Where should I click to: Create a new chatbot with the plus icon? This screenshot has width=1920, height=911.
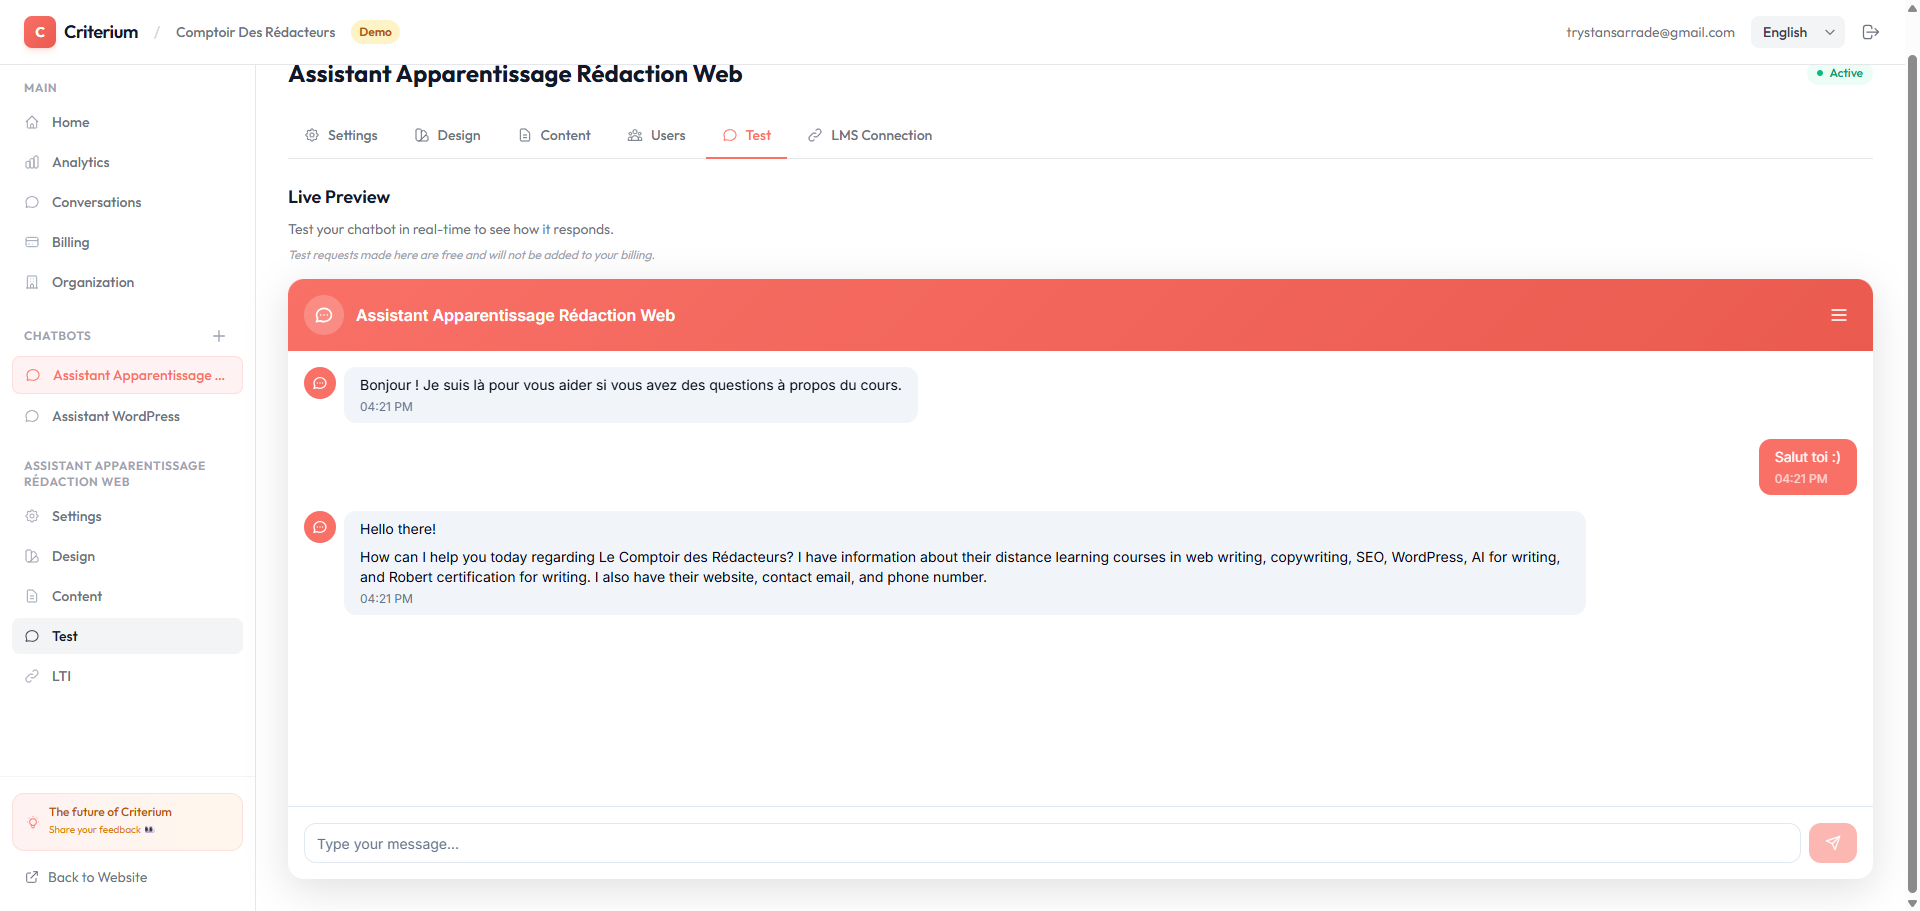coord(219,336)
